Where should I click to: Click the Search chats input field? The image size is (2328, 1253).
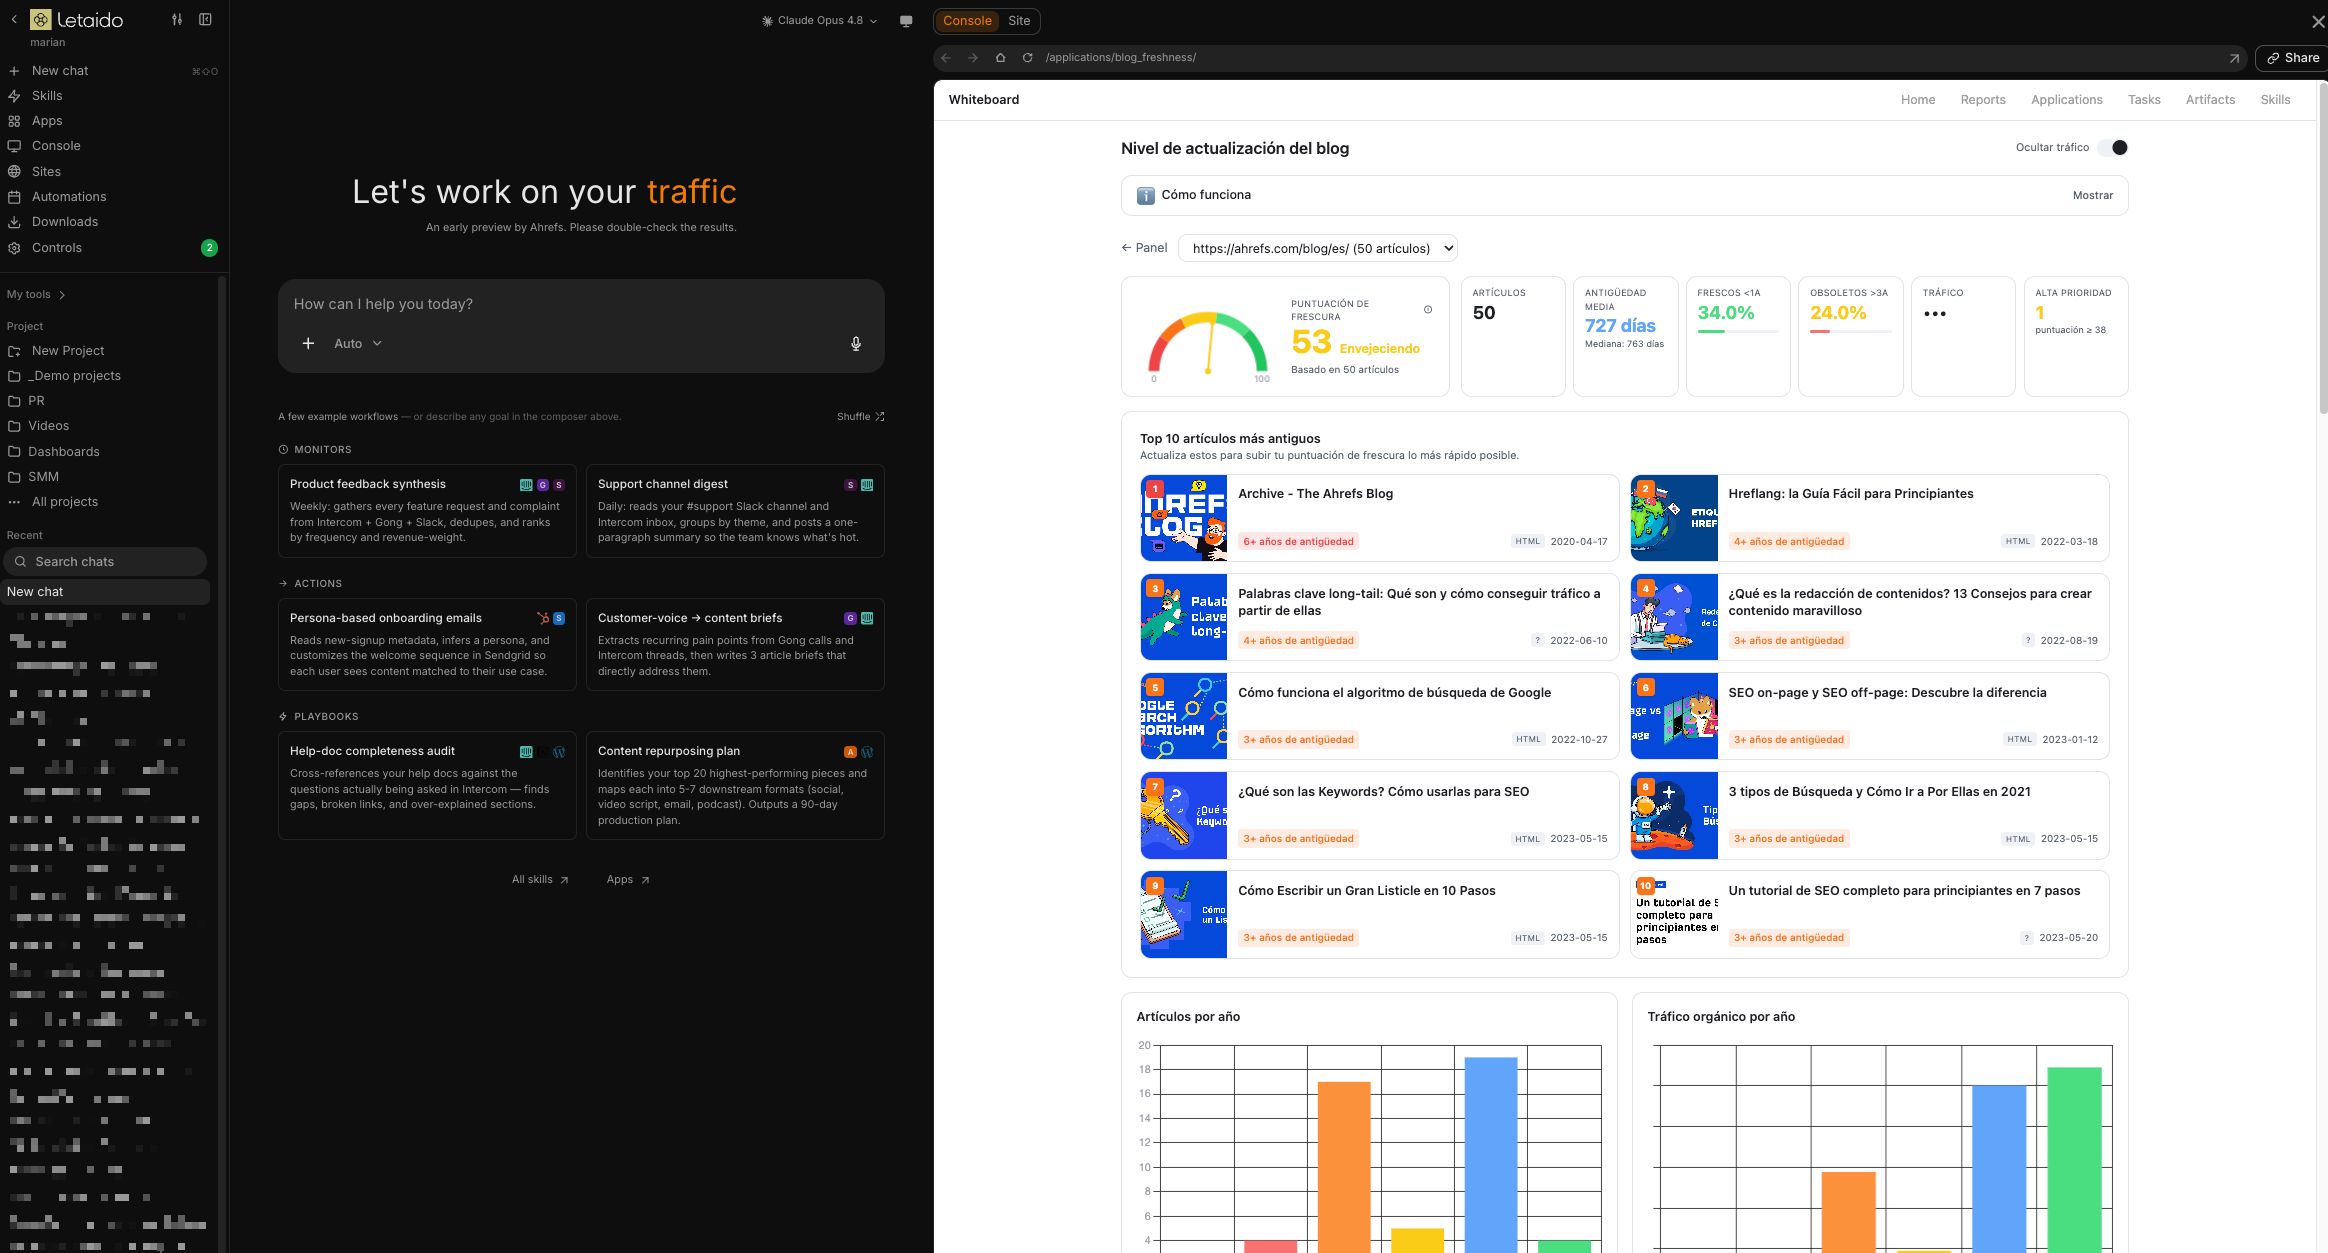click(x=105, y=562)
